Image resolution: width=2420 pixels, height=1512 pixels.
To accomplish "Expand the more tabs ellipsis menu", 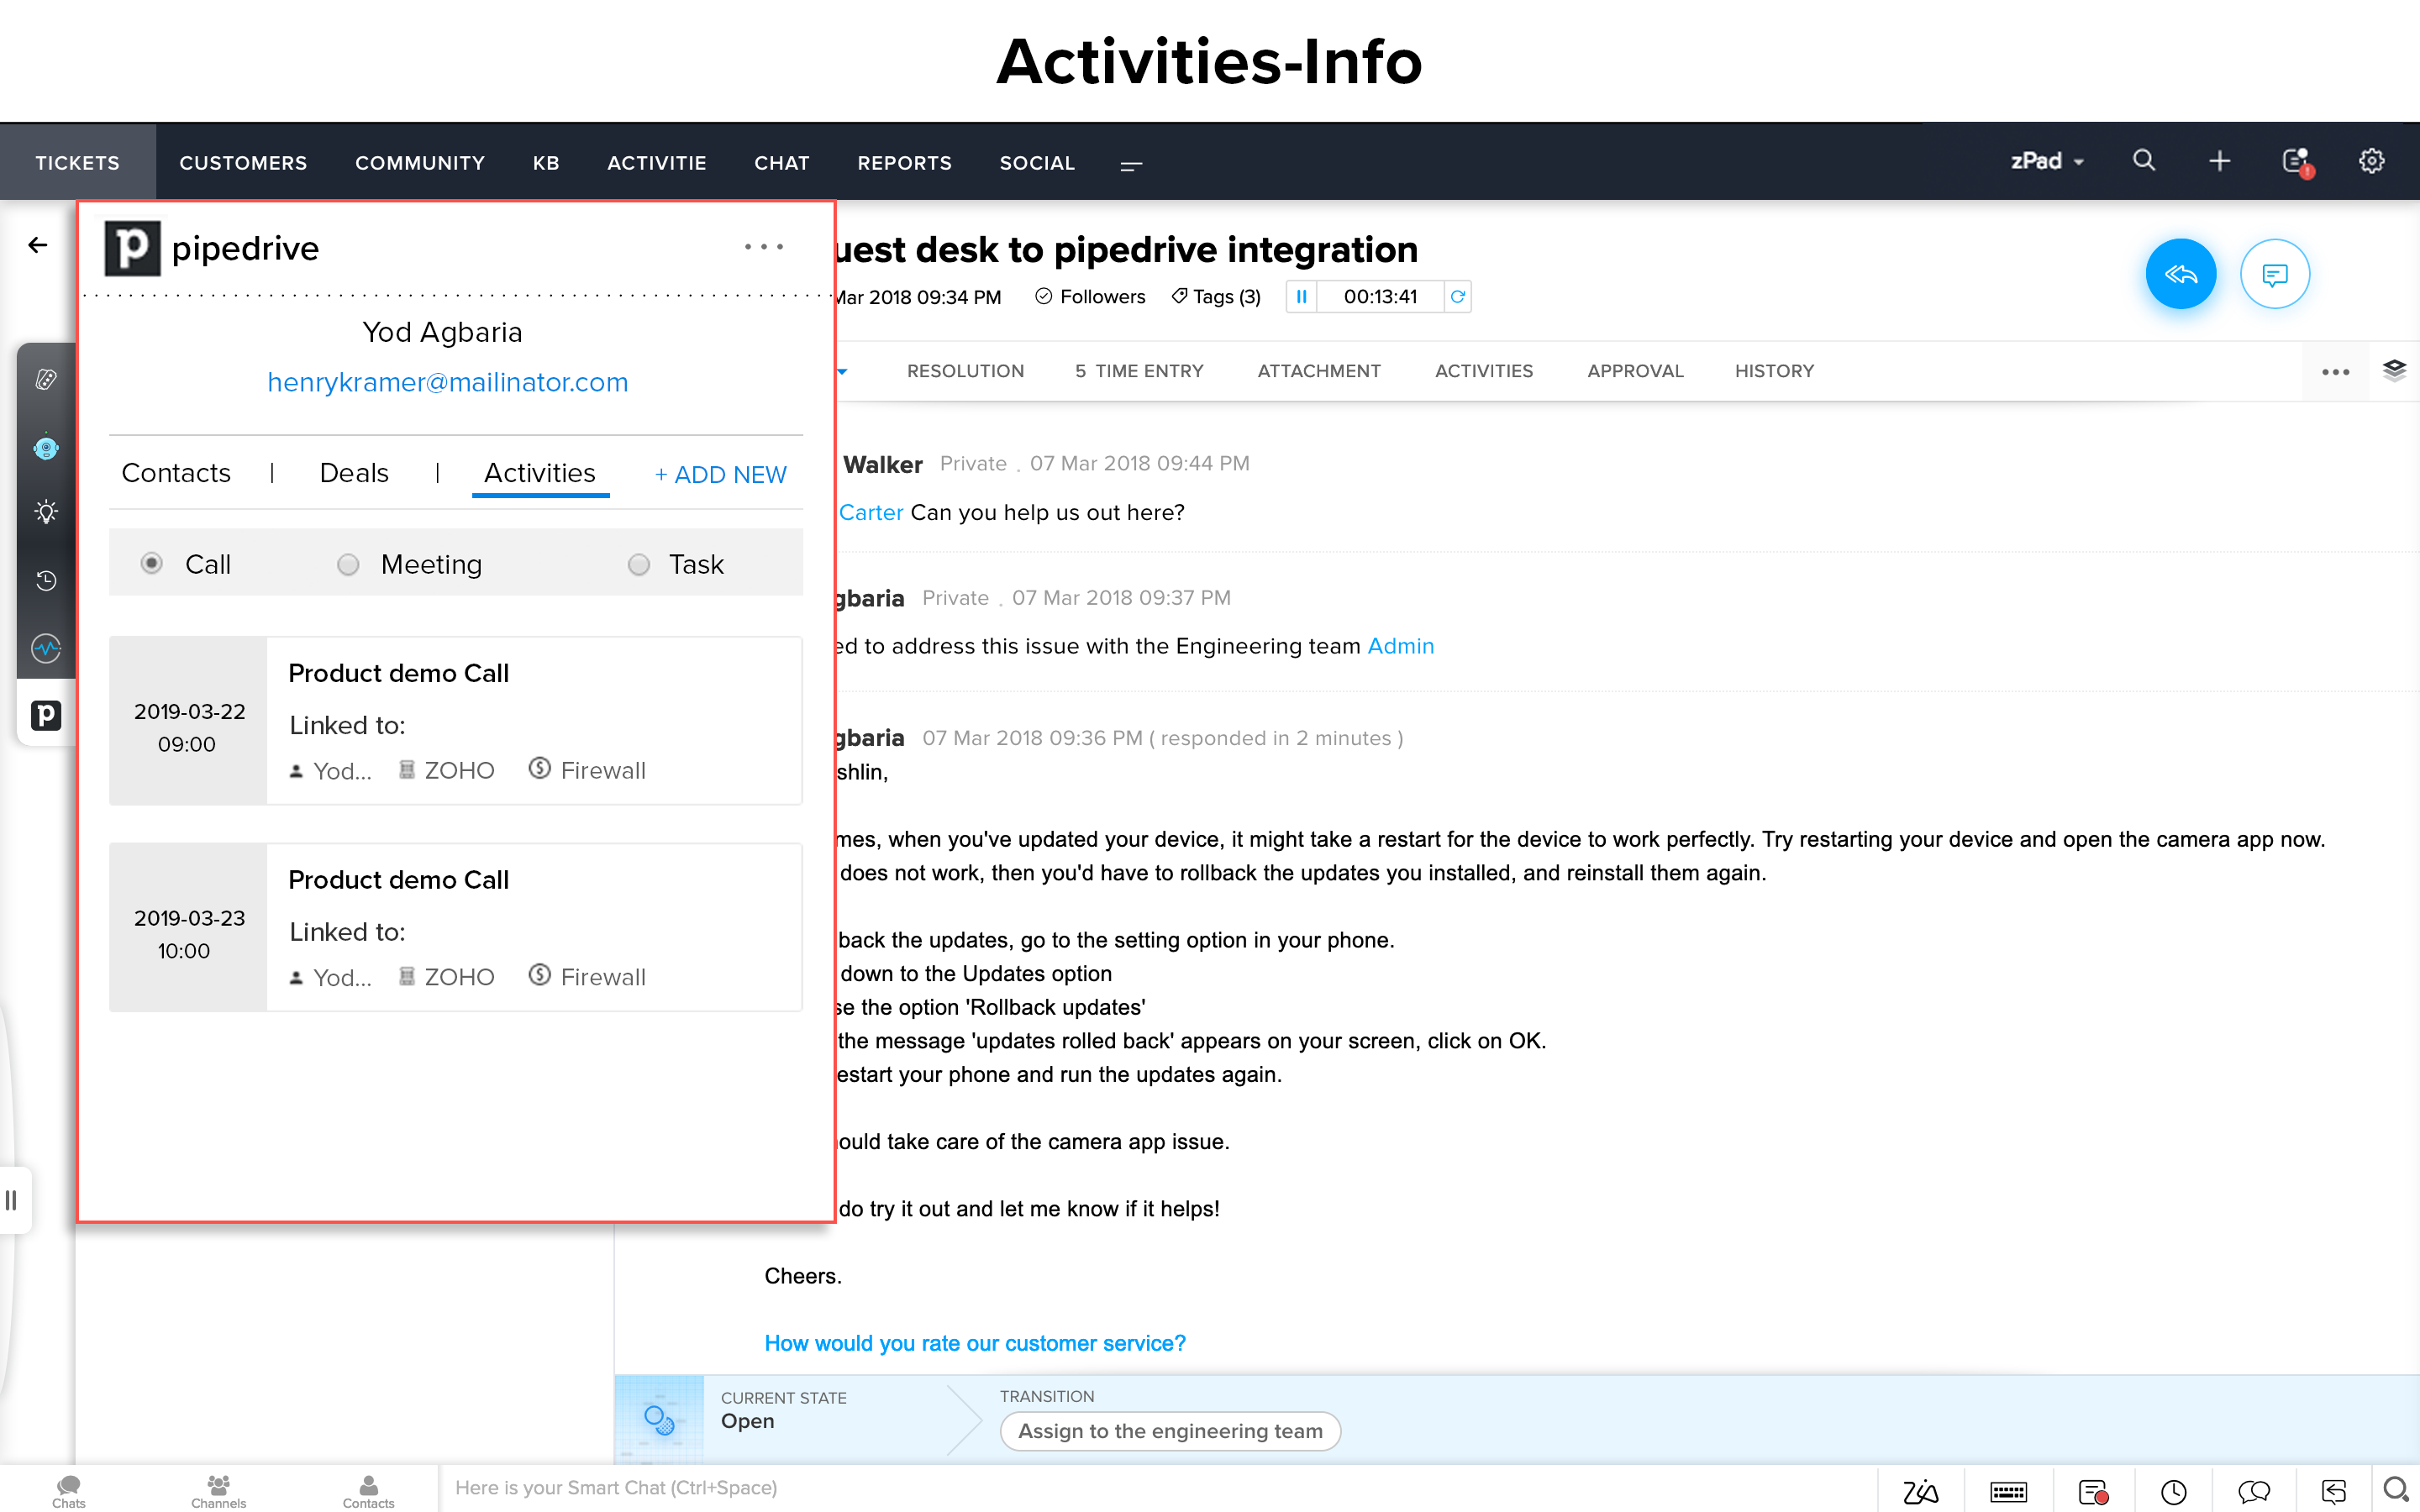I will [2335, 372].
